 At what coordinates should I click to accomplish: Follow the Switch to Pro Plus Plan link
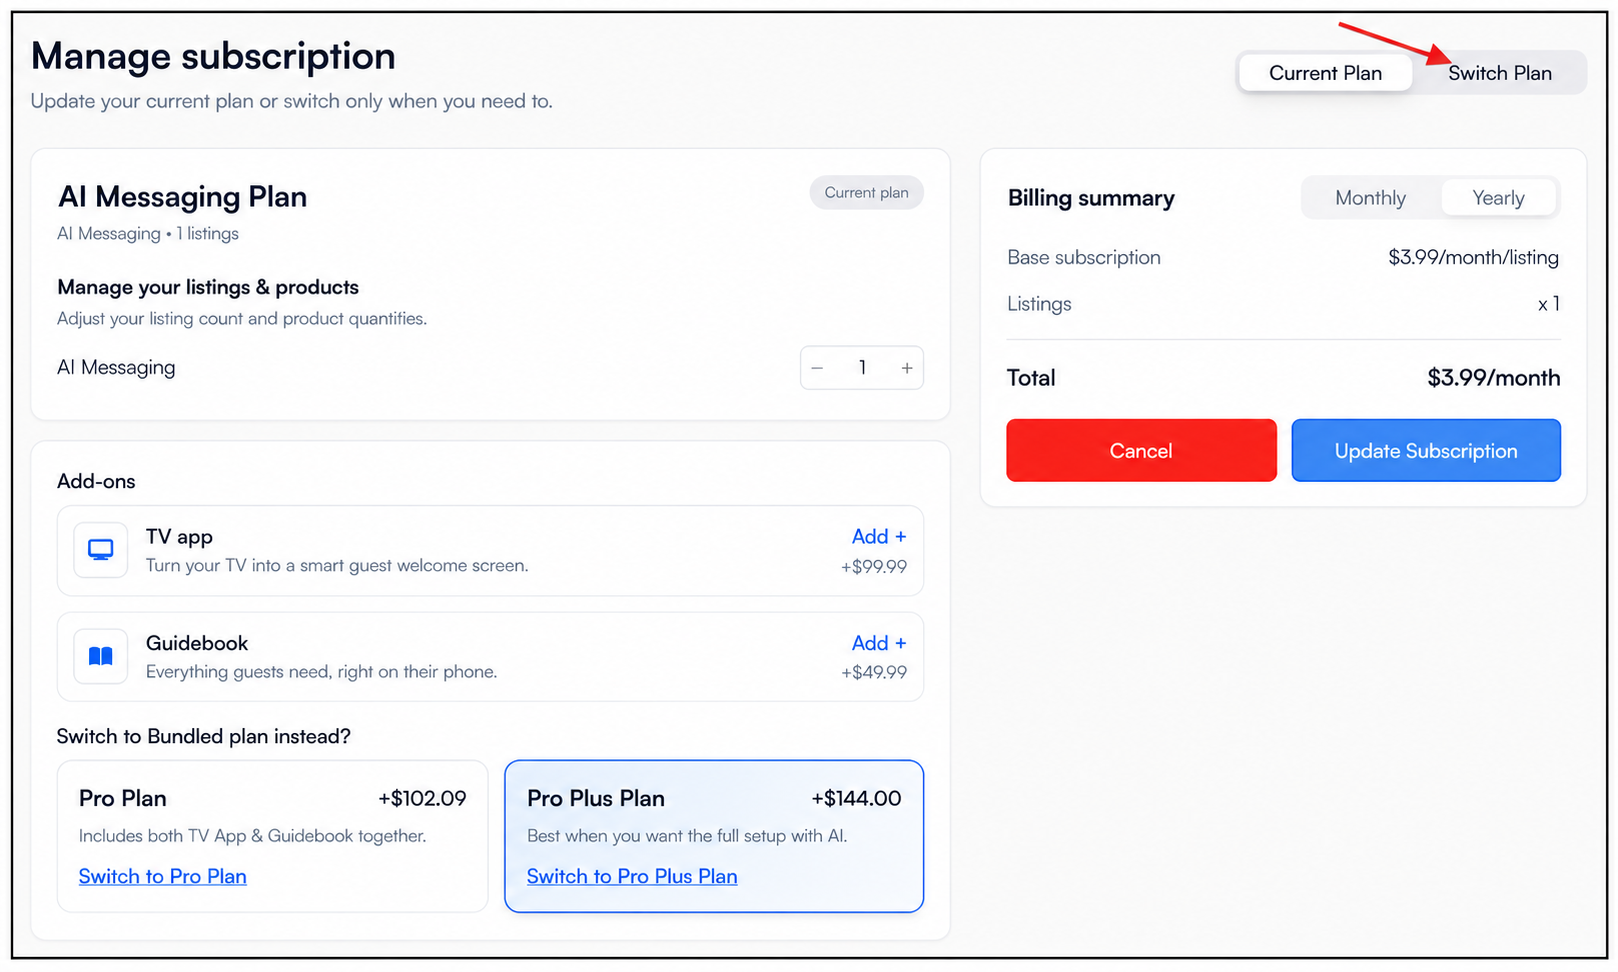pos(632,876)
